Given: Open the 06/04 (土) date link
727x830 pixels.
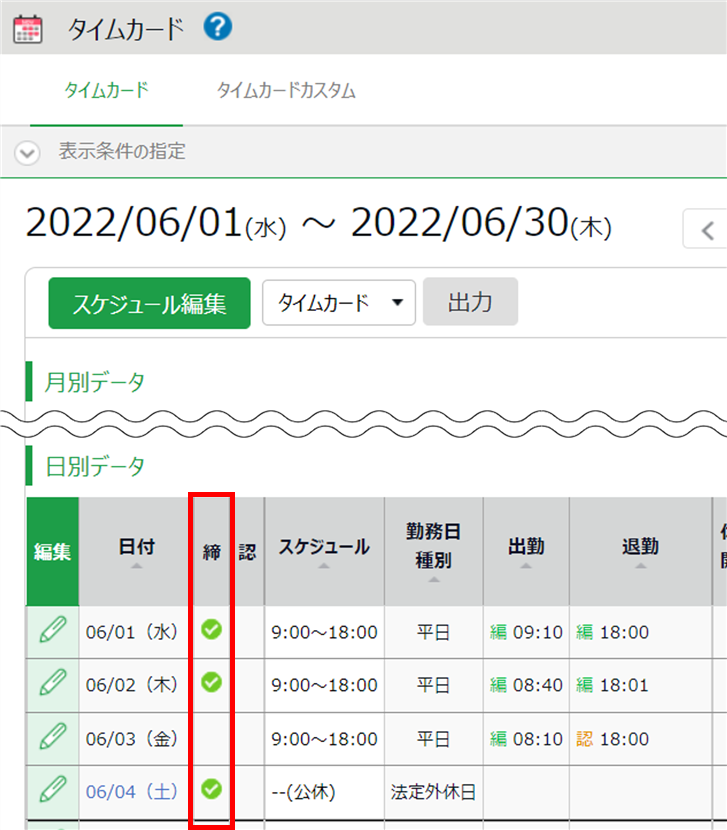Looking at the screenshot, I should (131, 791).
